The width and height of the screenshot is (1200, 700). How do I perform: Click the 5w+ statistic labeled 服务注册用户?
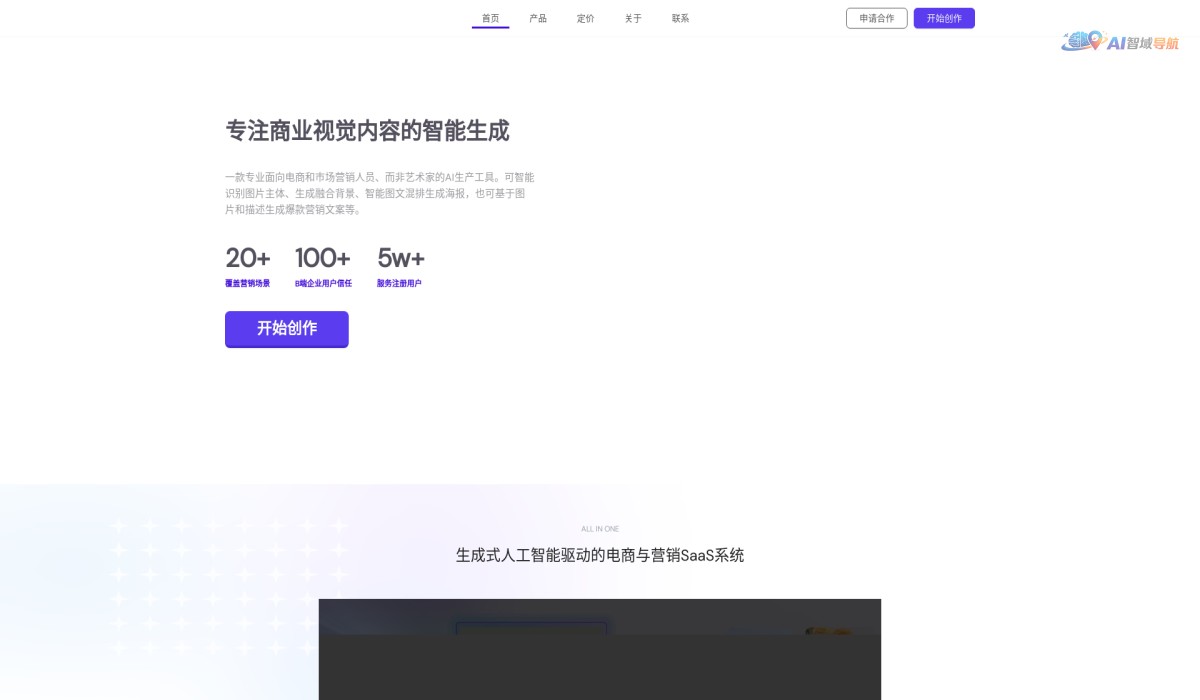[400, 257]
